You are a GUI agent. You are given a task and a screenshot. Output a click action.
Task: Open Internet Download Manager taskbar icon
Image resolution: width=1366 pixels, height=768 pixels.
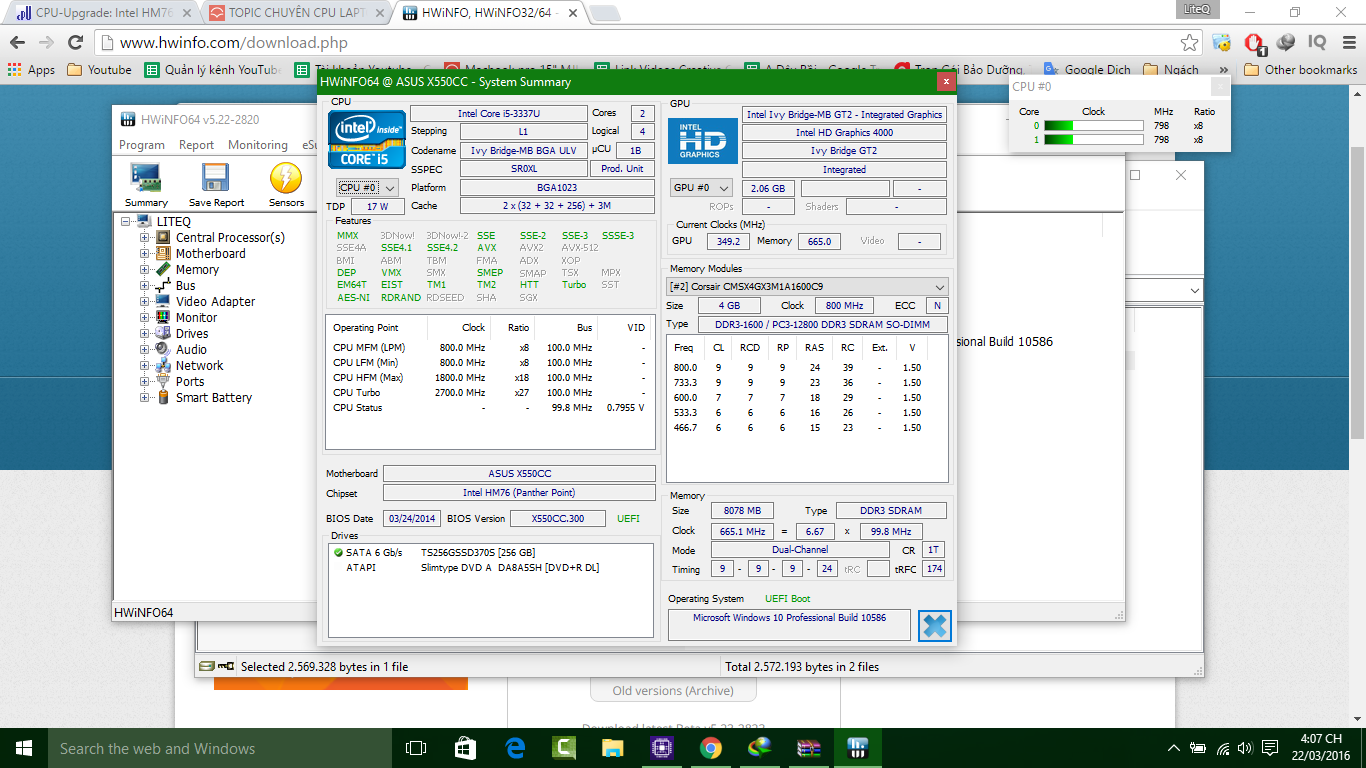pos(760,748)
